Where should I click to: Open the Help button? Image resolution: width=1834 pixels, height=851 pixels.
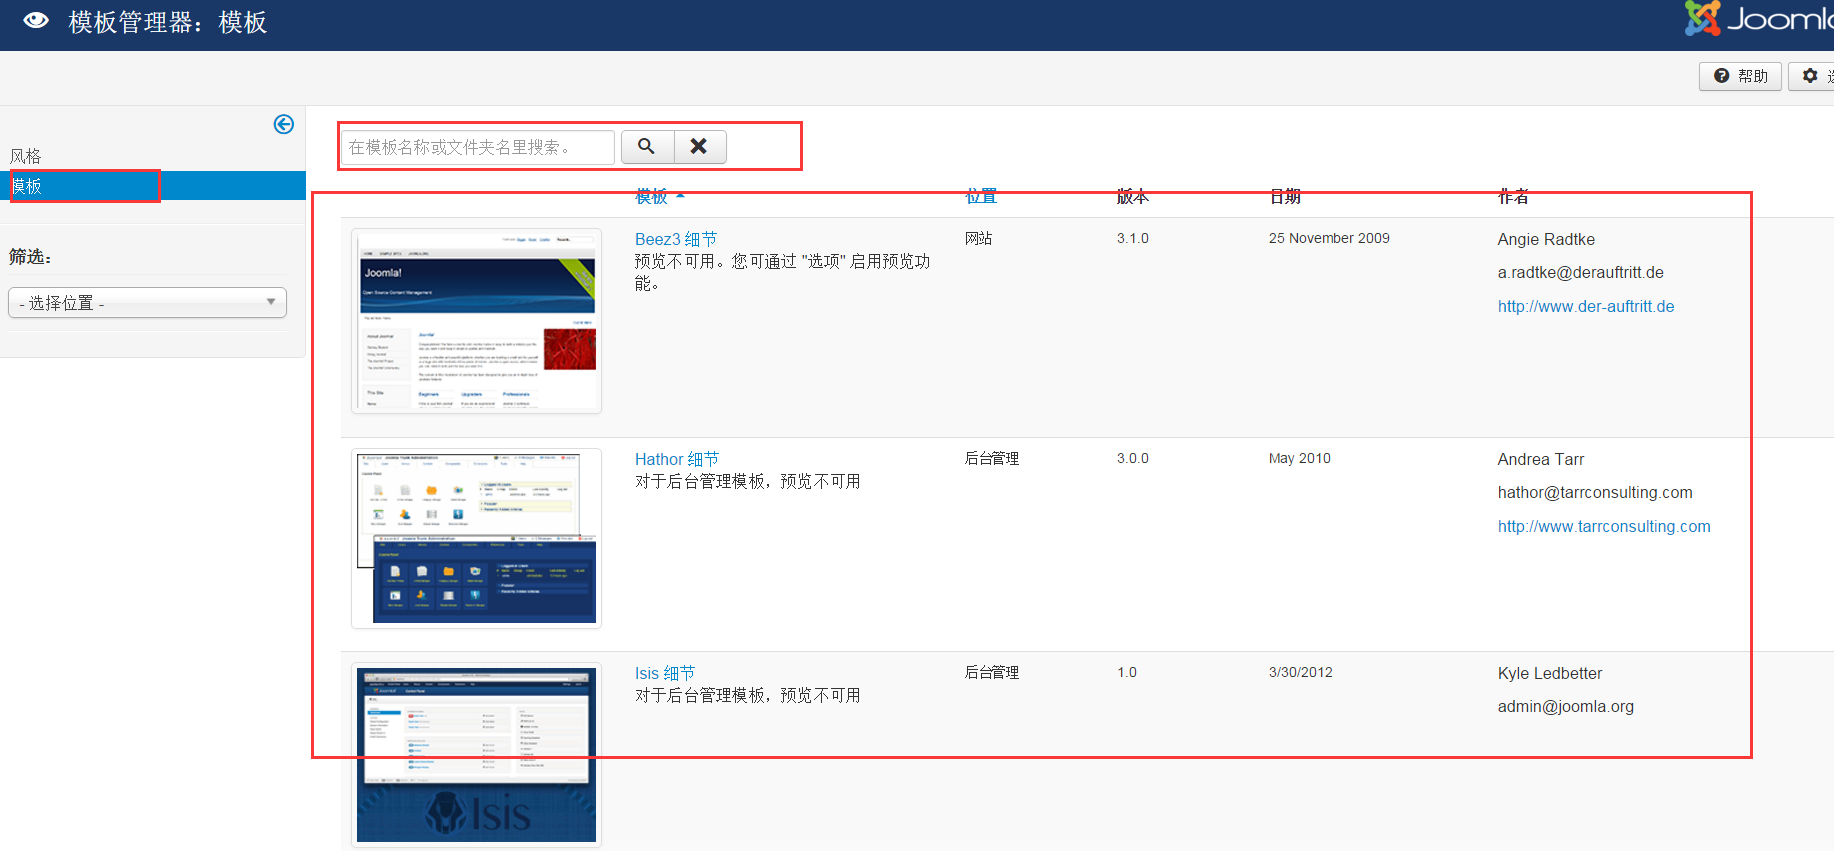click(1740, 76)
